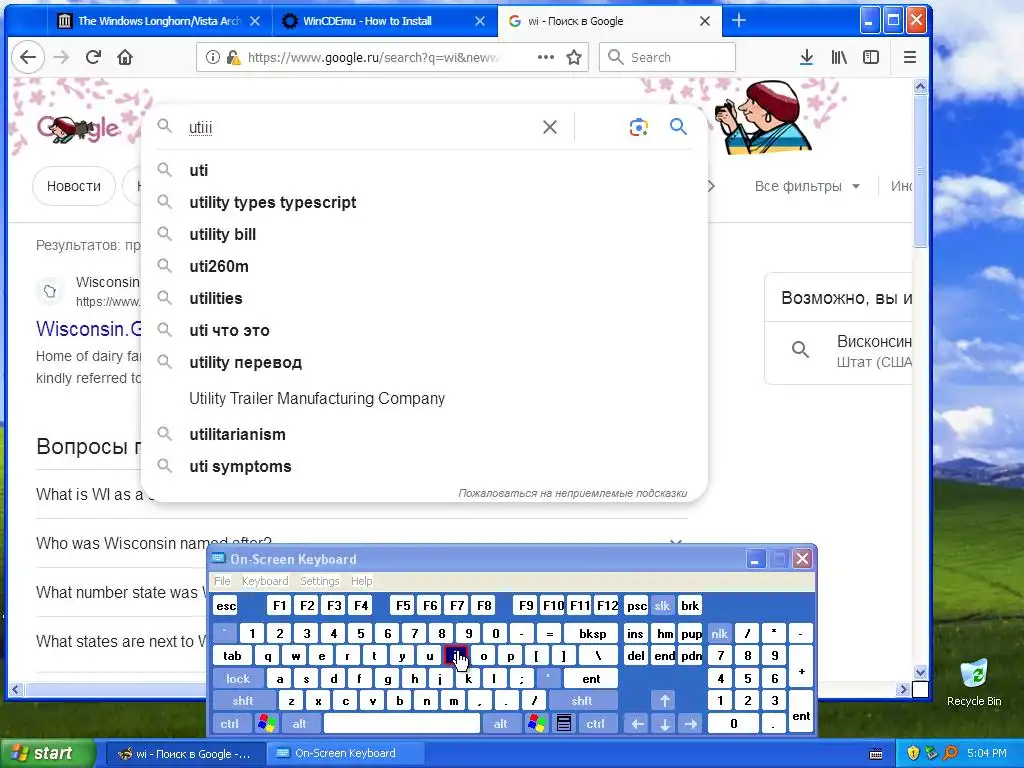
Task: Open Keyboard menu in On-Screen Keyboard
Action: [264, 581]
